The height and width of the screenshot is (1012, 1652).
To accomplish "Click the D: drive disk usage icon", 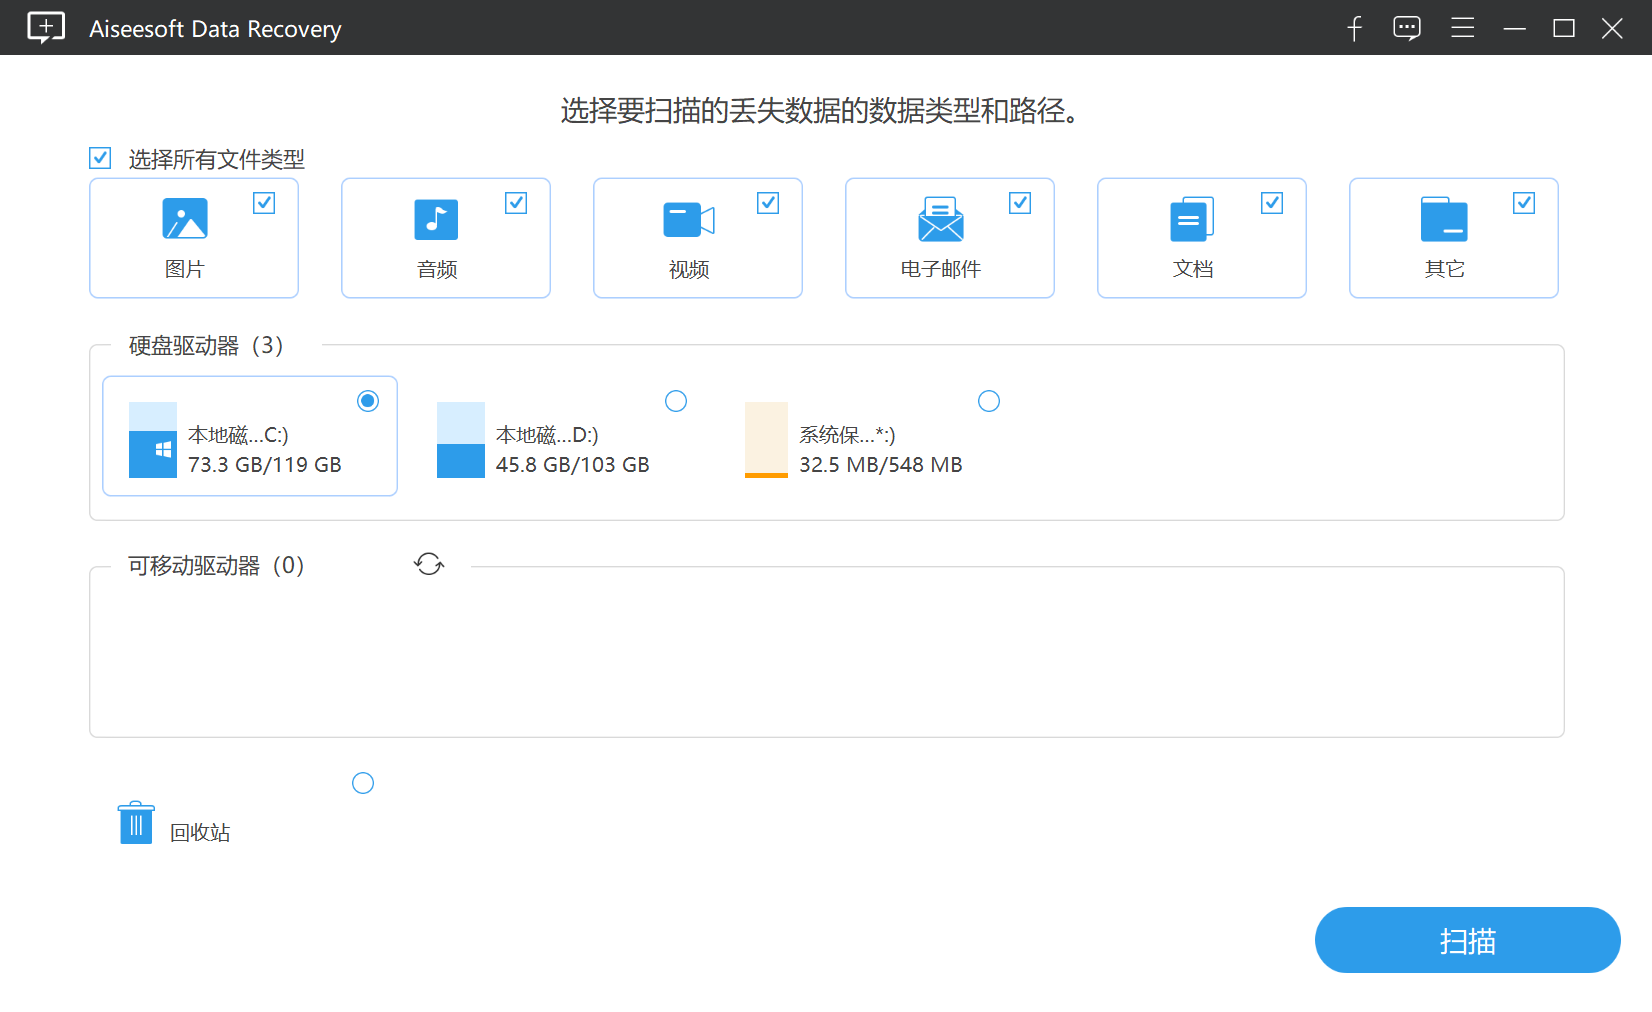I will 461,440.
